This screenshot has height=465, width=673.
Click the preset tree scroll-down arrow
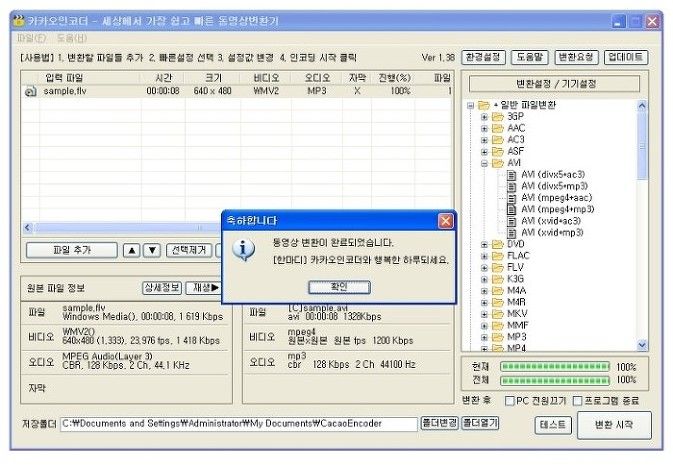coord(642,344)
